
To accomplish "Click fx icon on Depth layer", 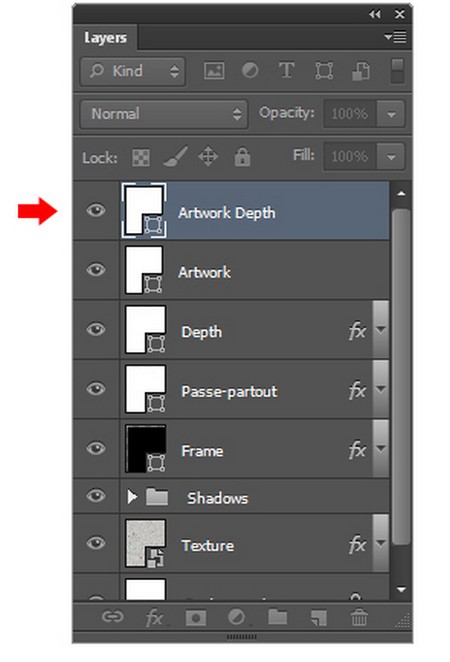I will coord(357,331).
